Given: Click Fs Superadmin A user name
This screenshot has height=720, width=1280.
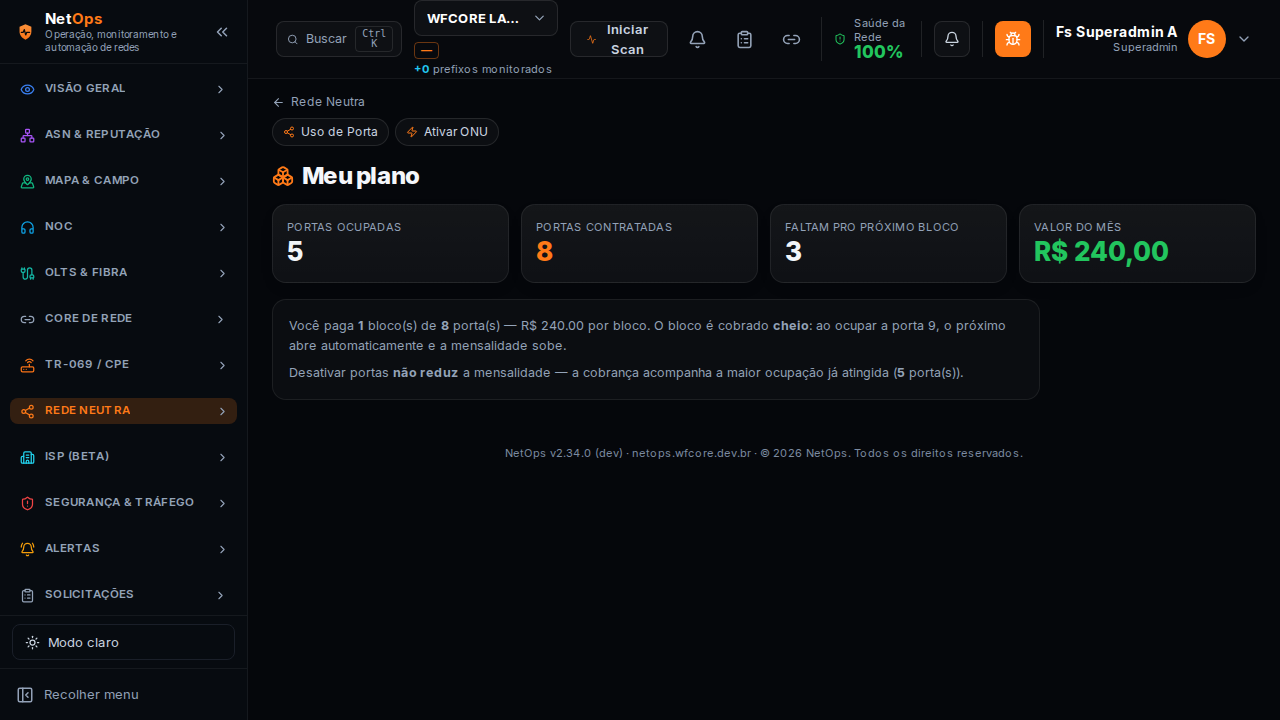Looking at the screenshot, I should (x=1116, y=32).
